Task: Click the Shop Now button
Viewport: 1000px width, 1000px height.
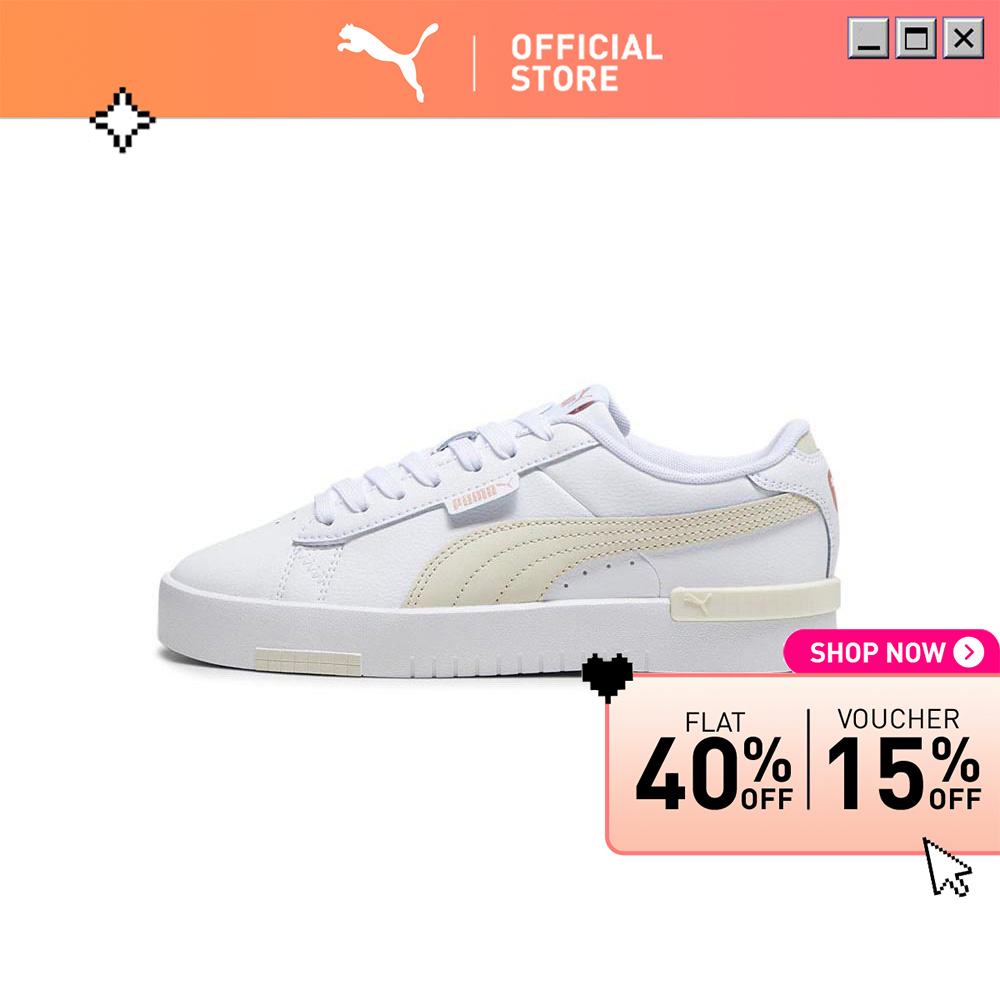Action: tap(892, 652)
